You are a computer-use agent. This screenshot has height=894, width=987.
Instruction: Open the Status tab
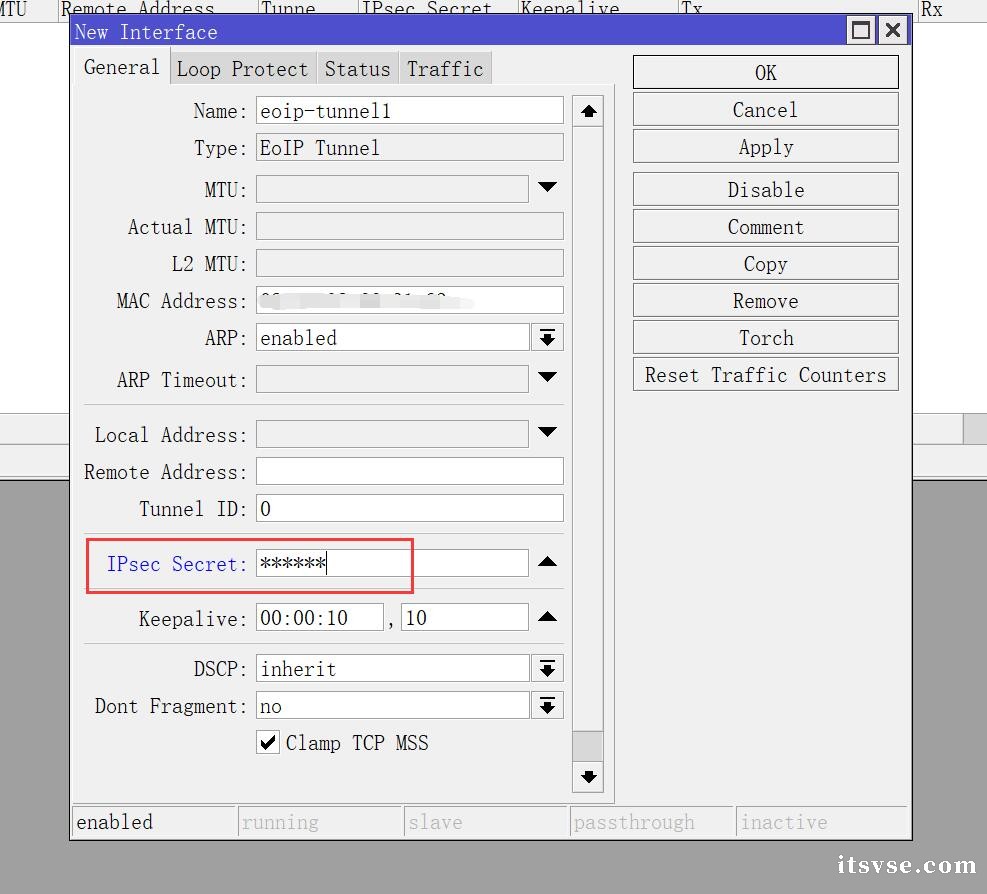(357, 69)
